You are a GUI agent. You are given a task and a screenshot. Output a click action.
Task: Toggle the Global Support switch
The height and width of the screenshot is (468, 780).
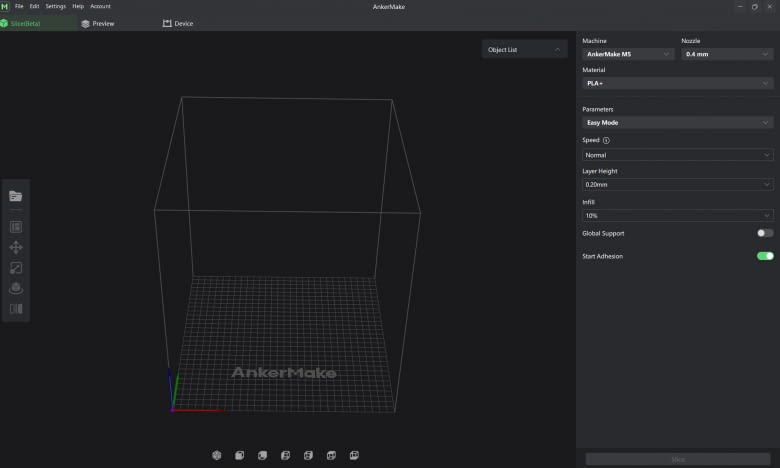pyautogui.click(x=765, y=233)
